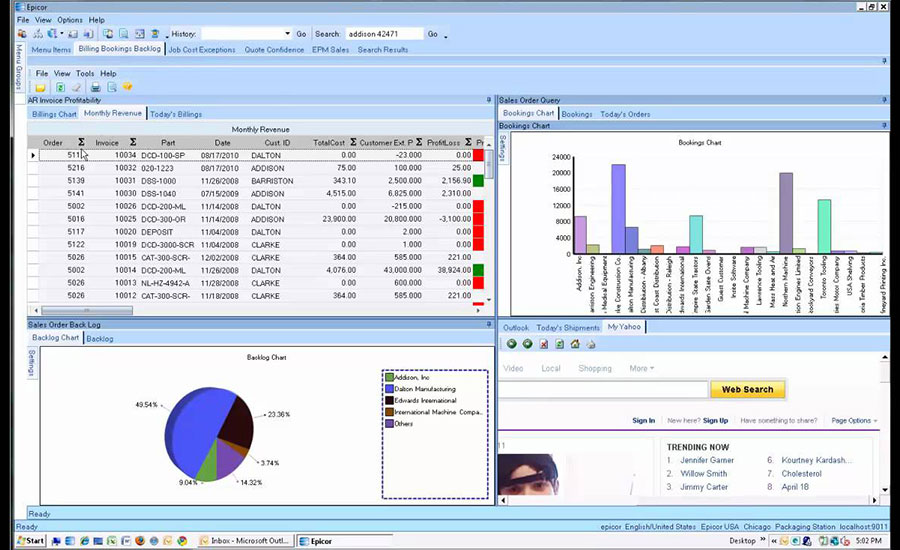
Task: Click the Yahoo web search input box
Action: point(603,389)
